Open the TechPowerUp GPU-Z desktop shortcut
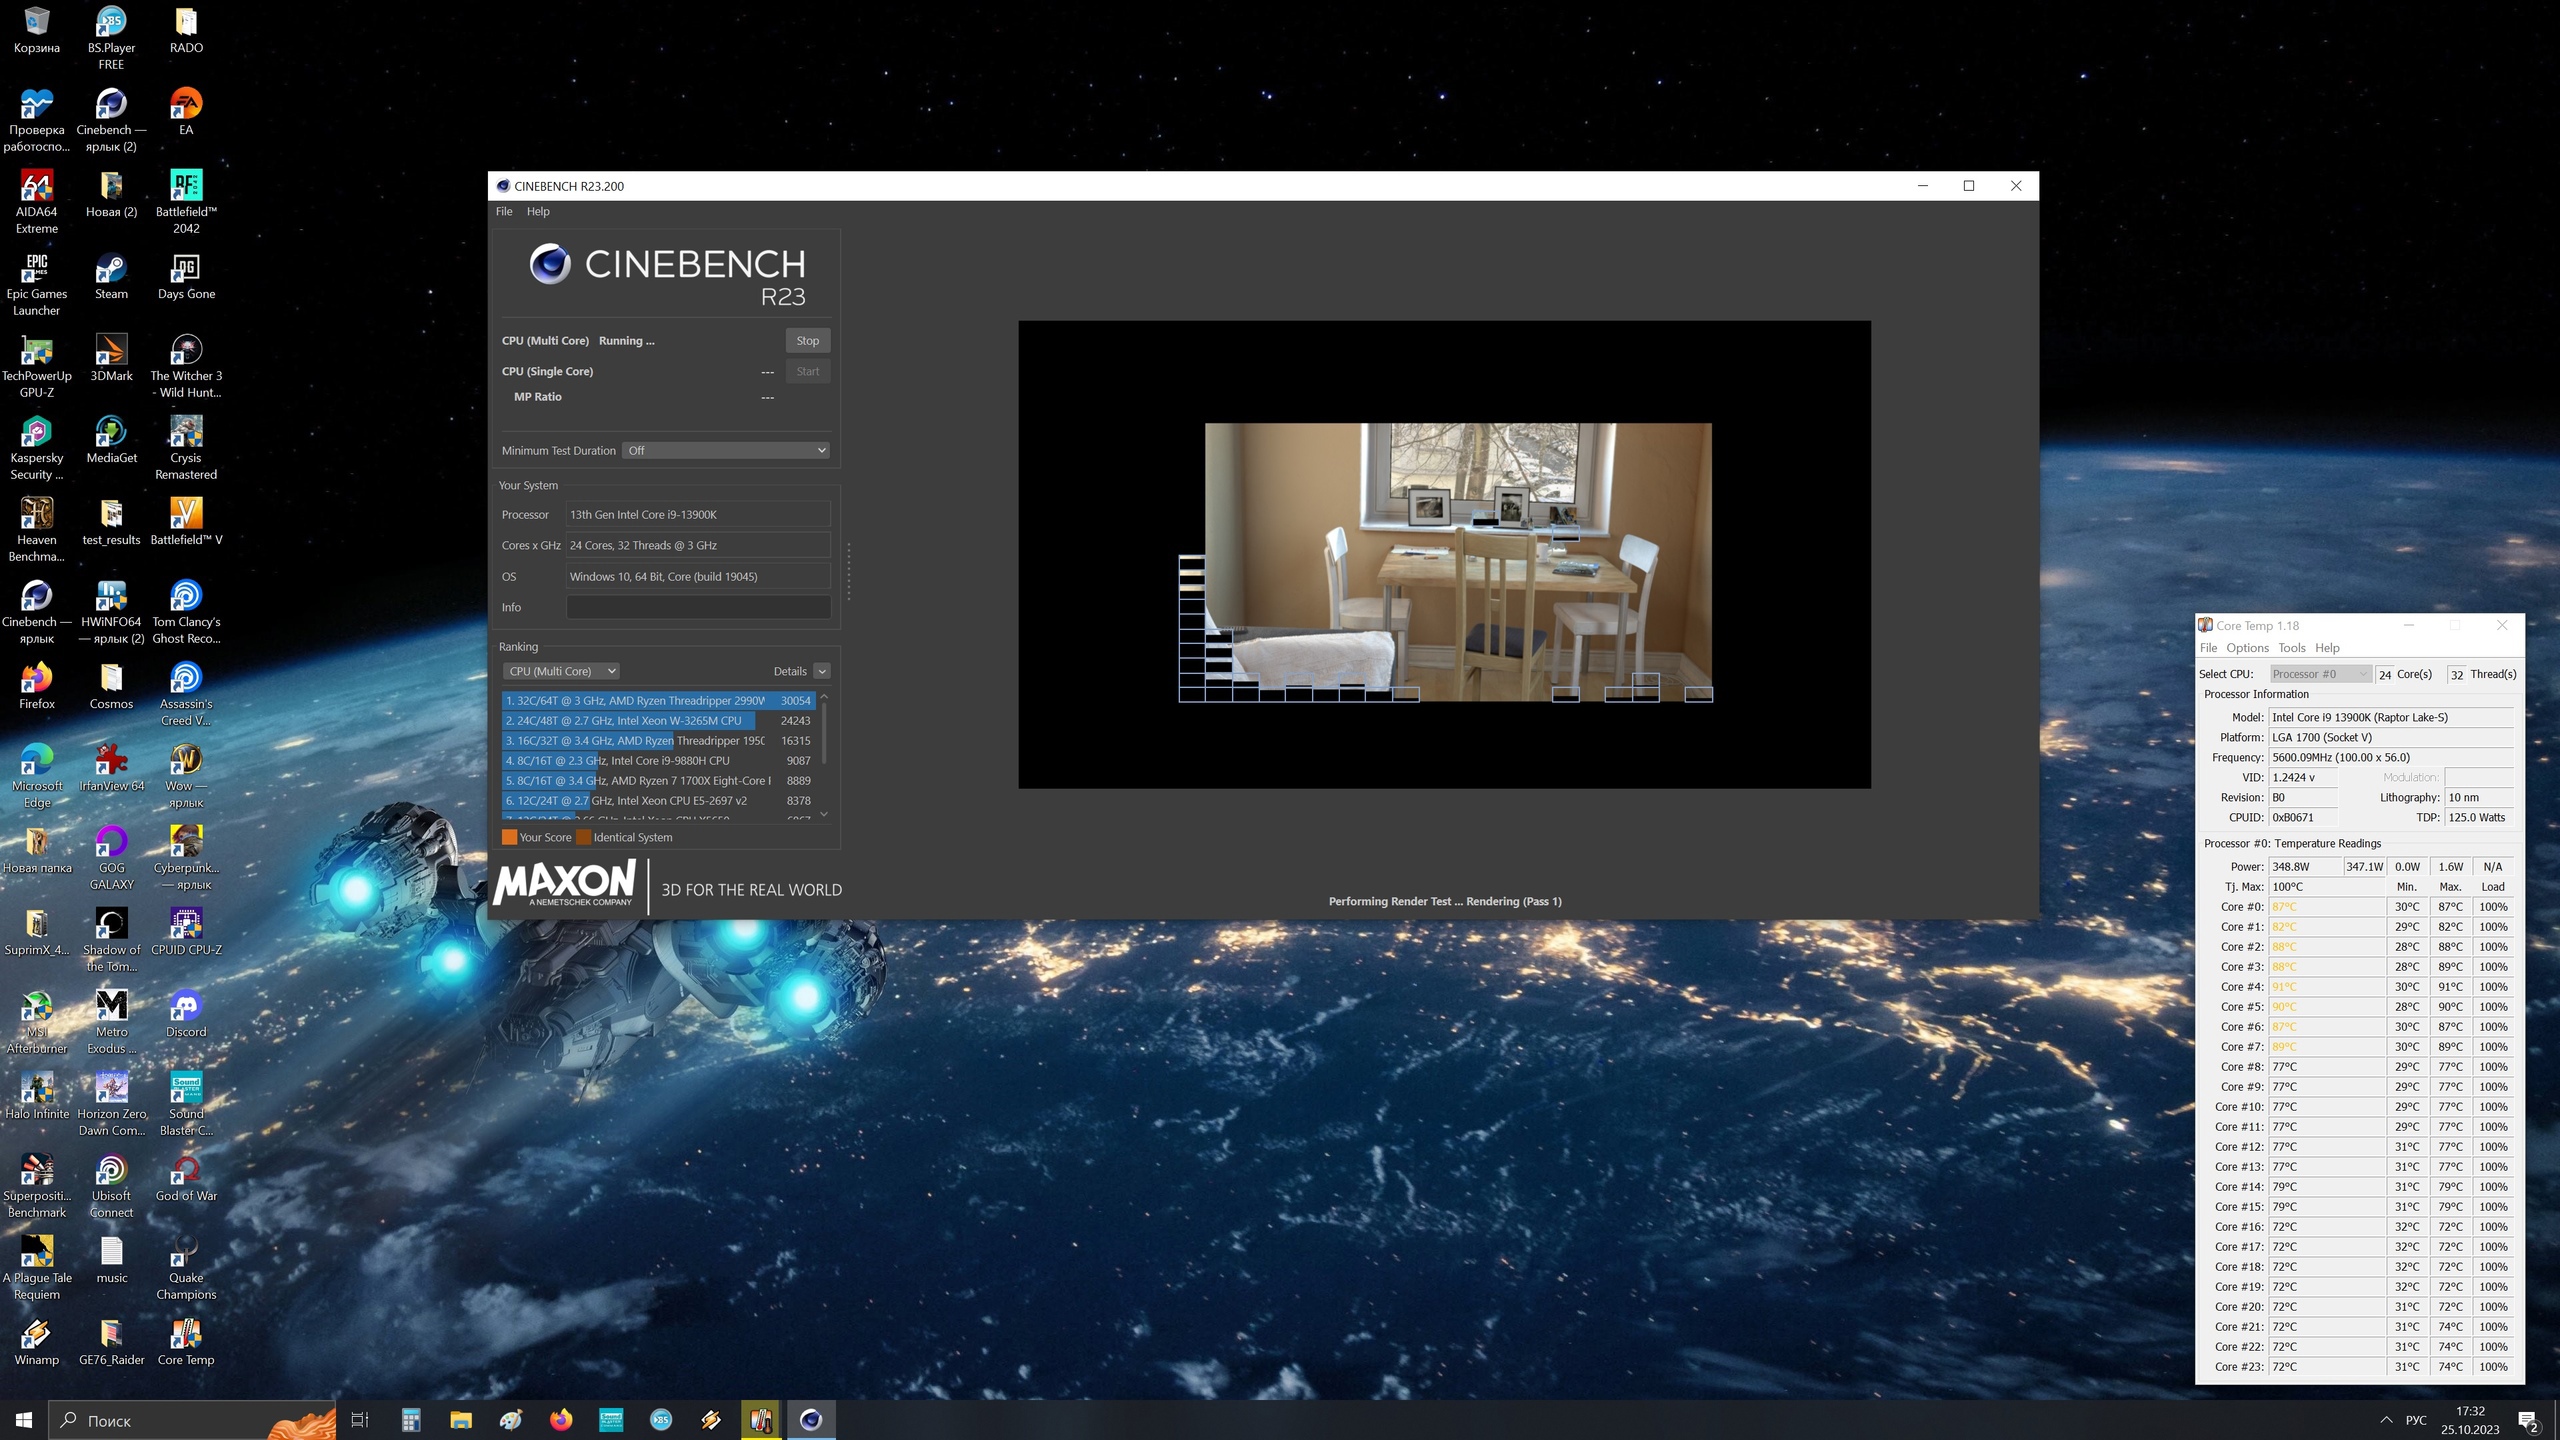This screenshot has height=1440, width=2560. point(36,351)
